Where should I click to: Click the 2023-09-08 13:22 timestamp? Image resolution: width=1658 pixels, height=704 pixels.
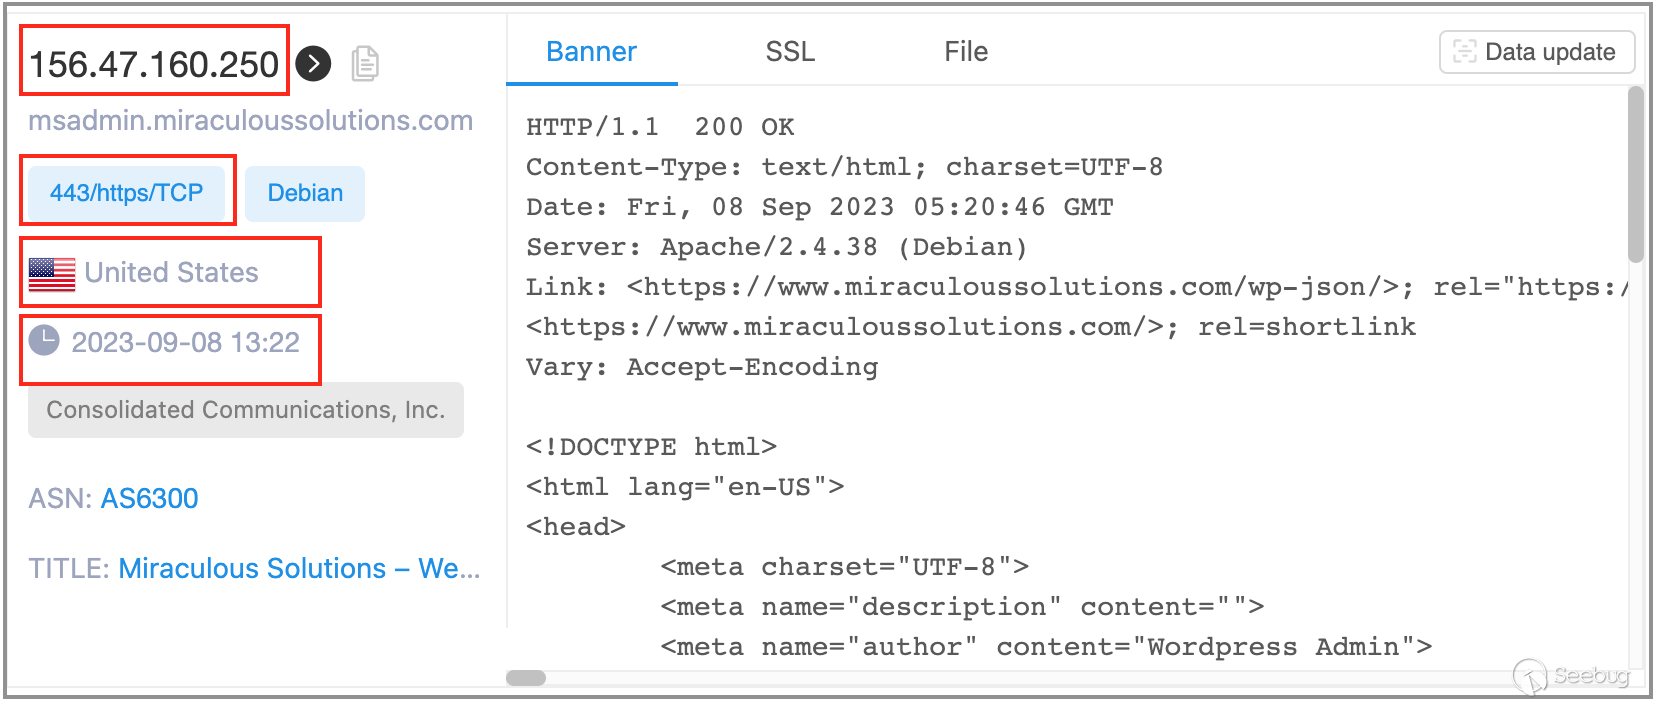tap(185, 343)
